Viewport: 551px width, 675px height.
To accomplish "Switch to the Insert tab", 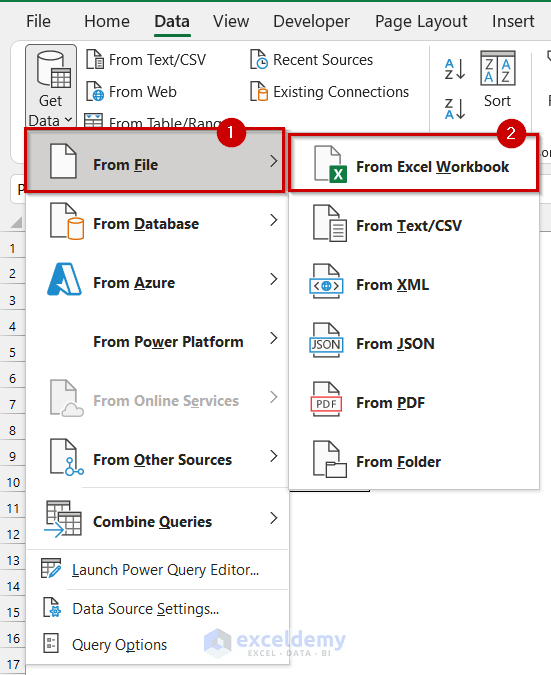I will (x=513, y=21).
